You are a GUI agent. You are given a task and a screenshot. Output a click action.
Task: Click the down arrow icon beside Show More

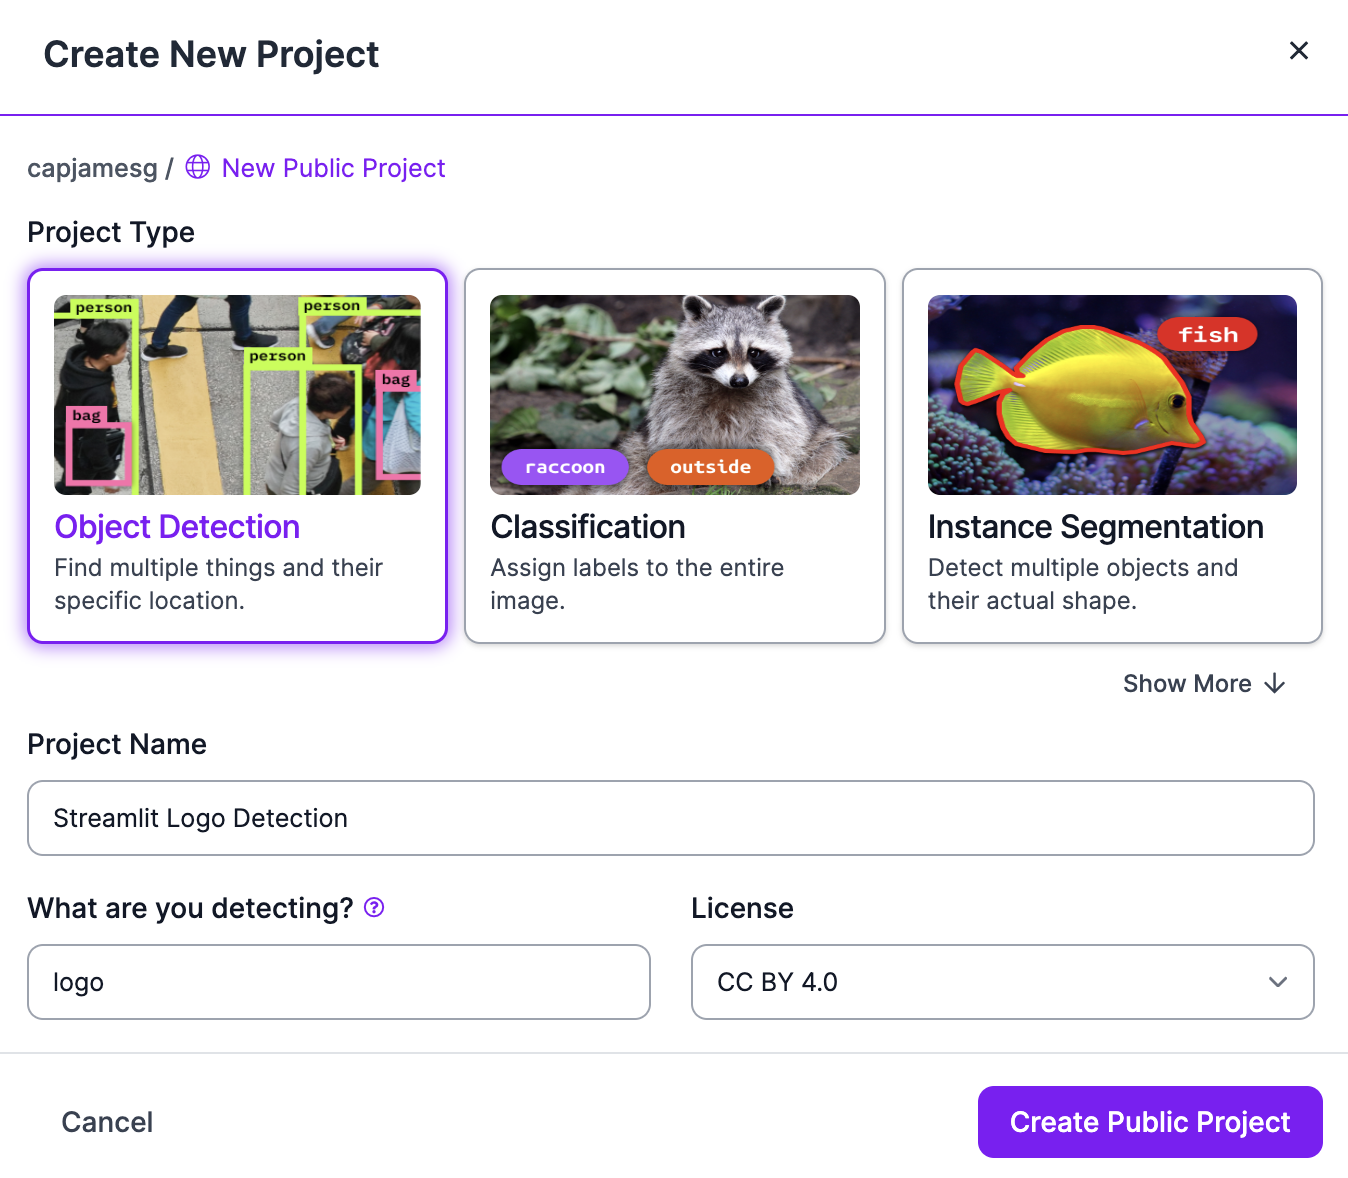1274,684
